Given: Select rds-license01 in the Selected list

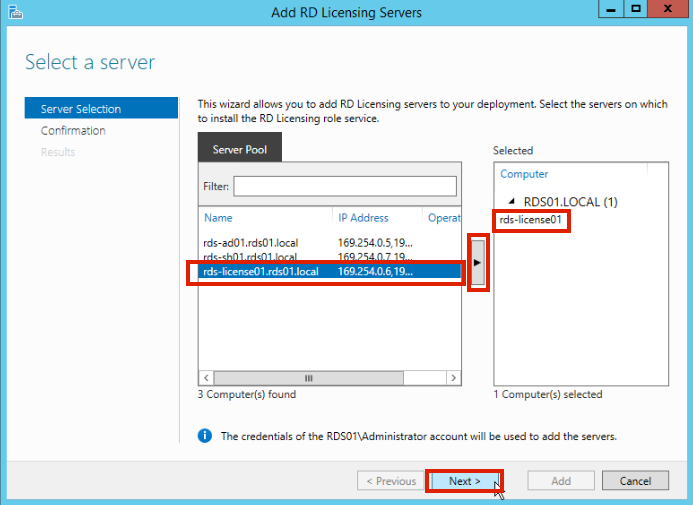Looking at the screenshot, I should 532,220.
